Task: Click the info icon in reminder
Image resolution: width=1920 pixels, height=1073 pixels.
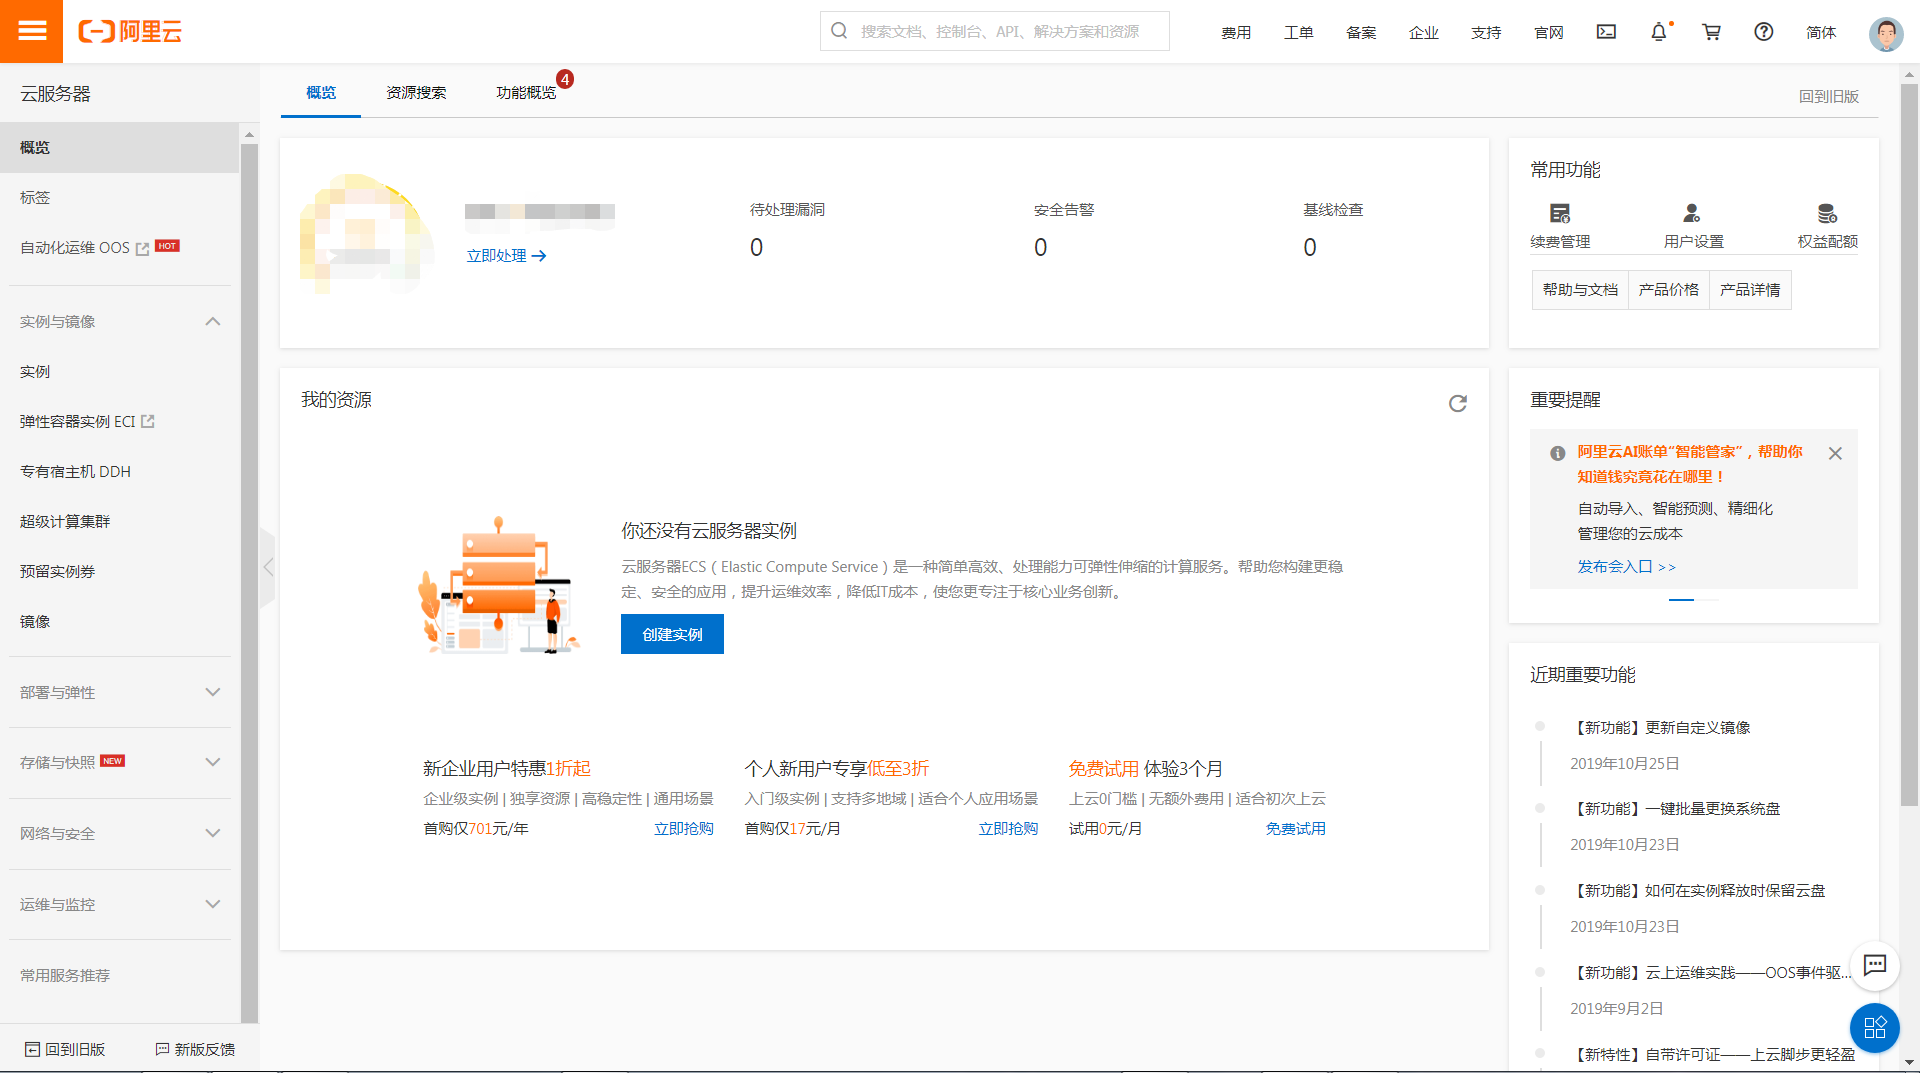Action: 1557,453
